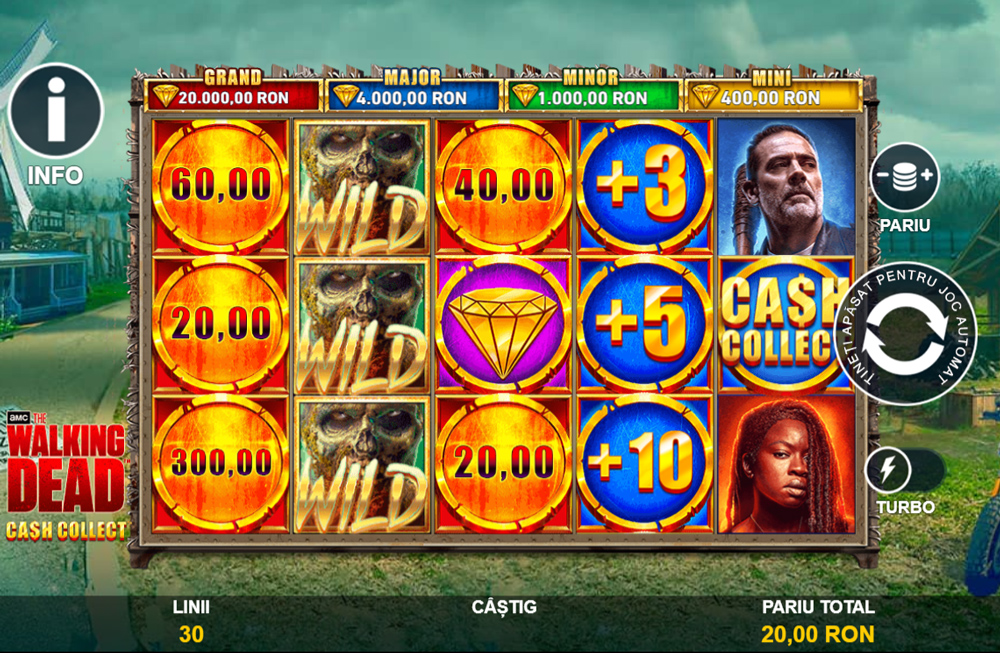Spin the reels with circular arrows
This screenshot has height=653, width=1000.
click(905, 334)
